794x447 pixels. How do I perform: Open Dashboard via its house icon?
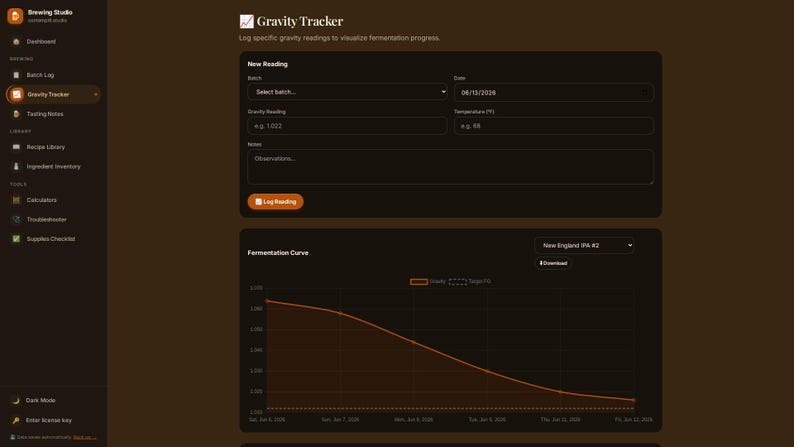pyautogui.click(x=16, y=42)
